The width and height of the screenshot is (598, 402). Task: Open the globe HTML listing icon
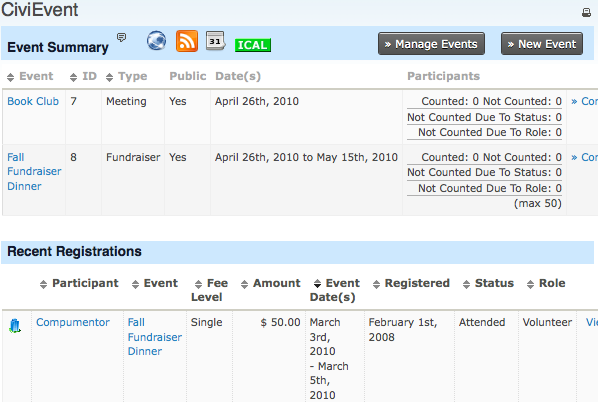click(x=156, y=41)
